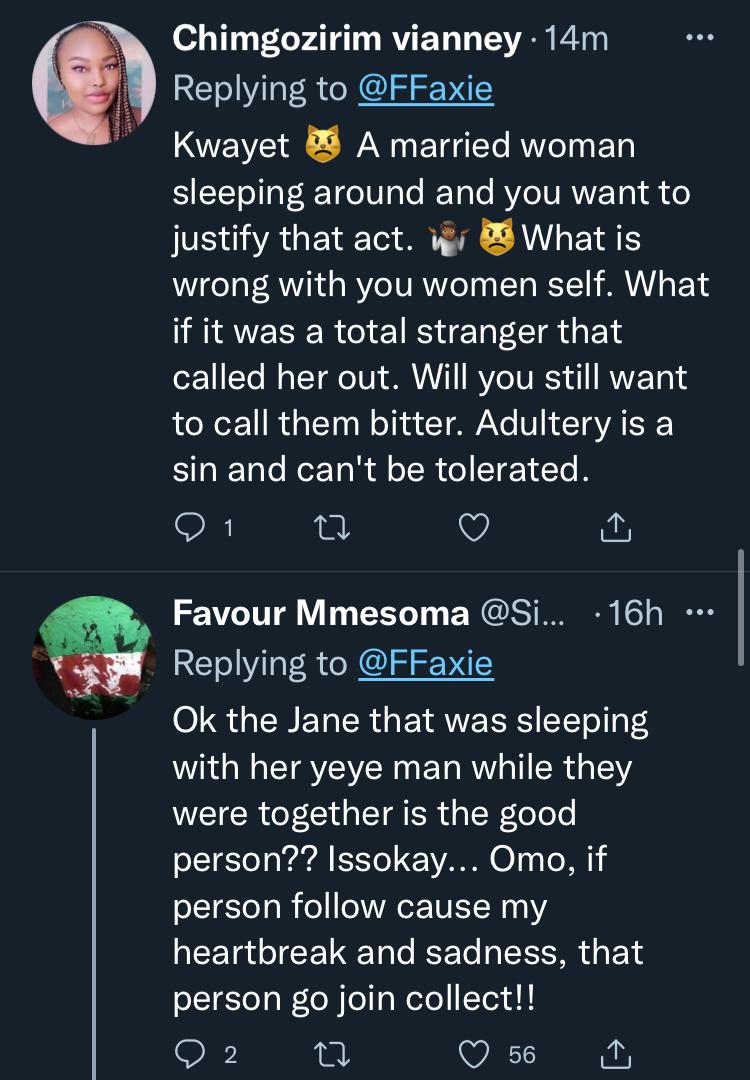The height and width of the screenshot is (1080, 750).
Task: Open @FFaxie link in Chimgozirim's reply
Action: 426,88
